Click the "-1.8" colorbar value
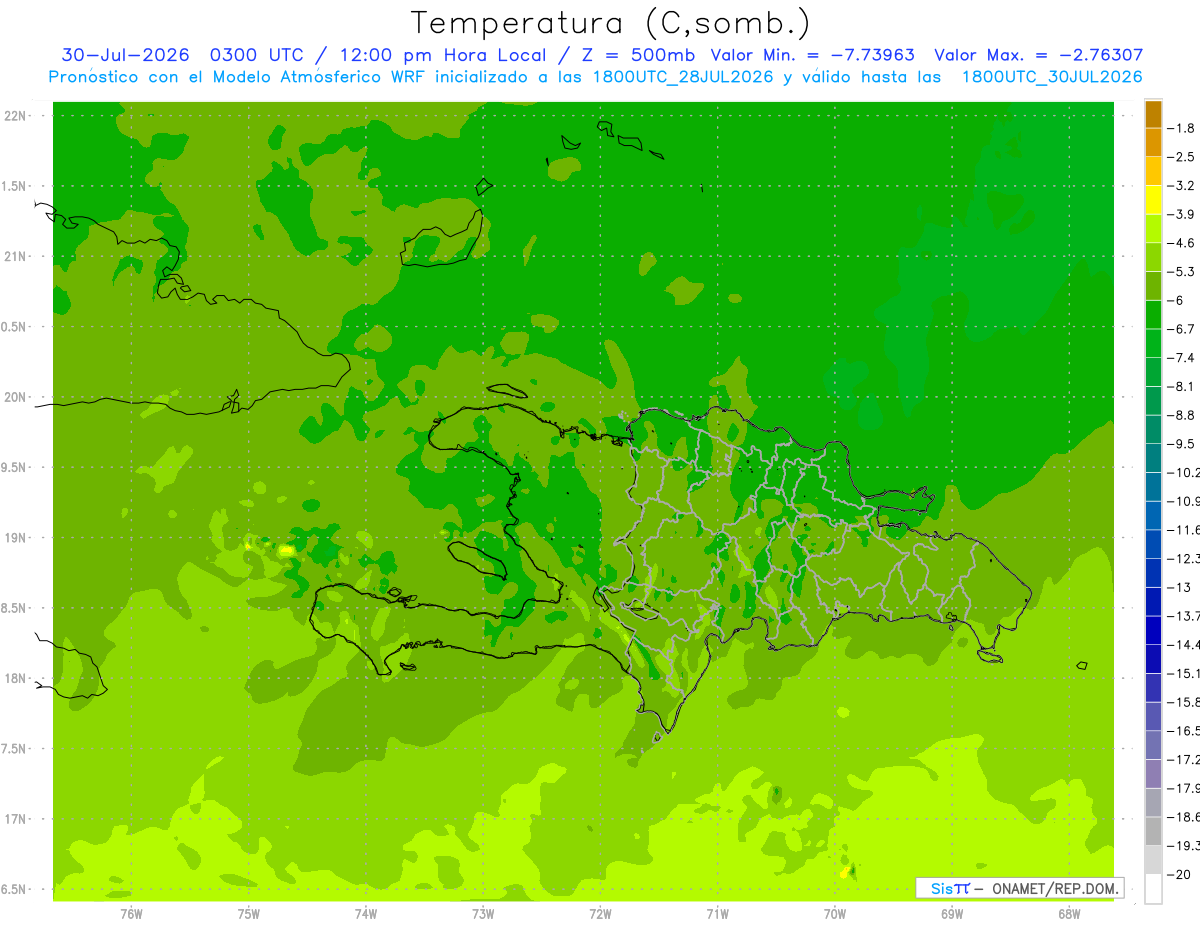This screenshot has width=1200, height=927. tap(1181, 128)
